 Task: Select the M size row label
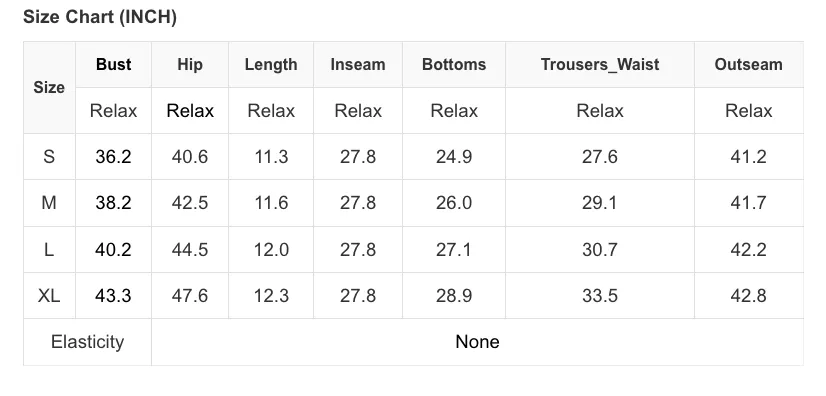coord(49,203)
